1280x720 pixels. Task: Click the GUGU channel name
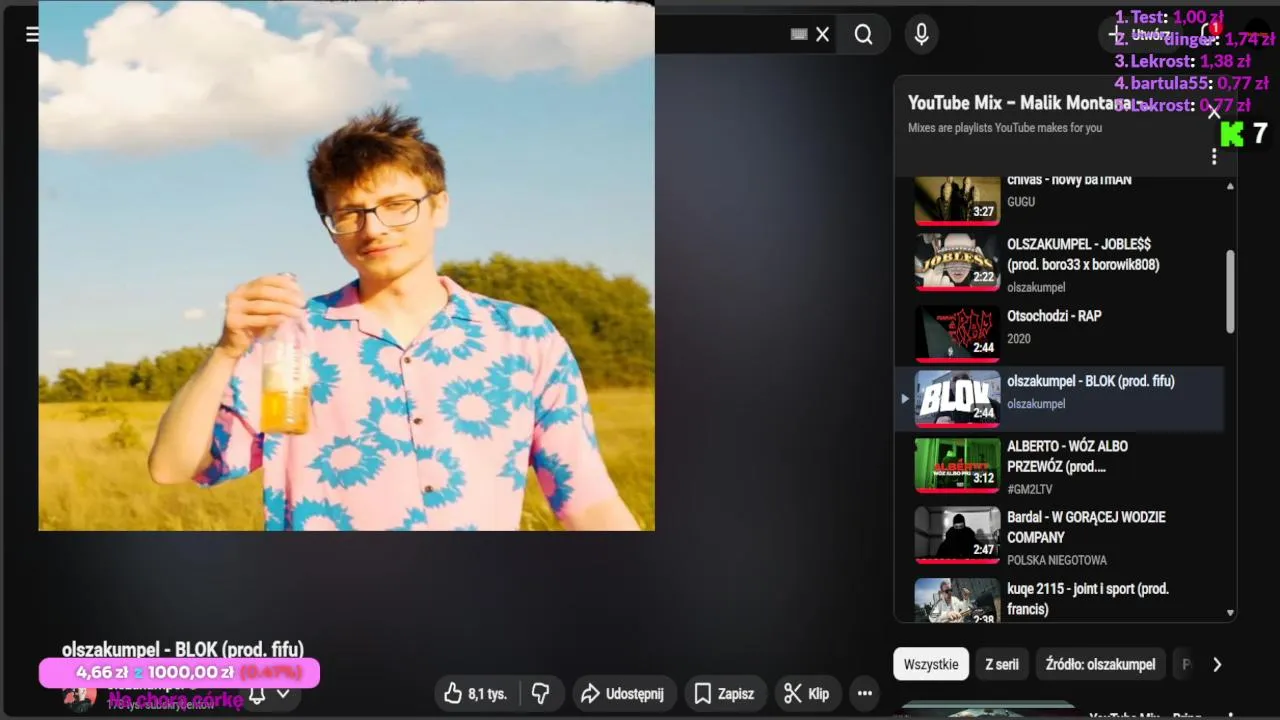(x=1021, y=202)
